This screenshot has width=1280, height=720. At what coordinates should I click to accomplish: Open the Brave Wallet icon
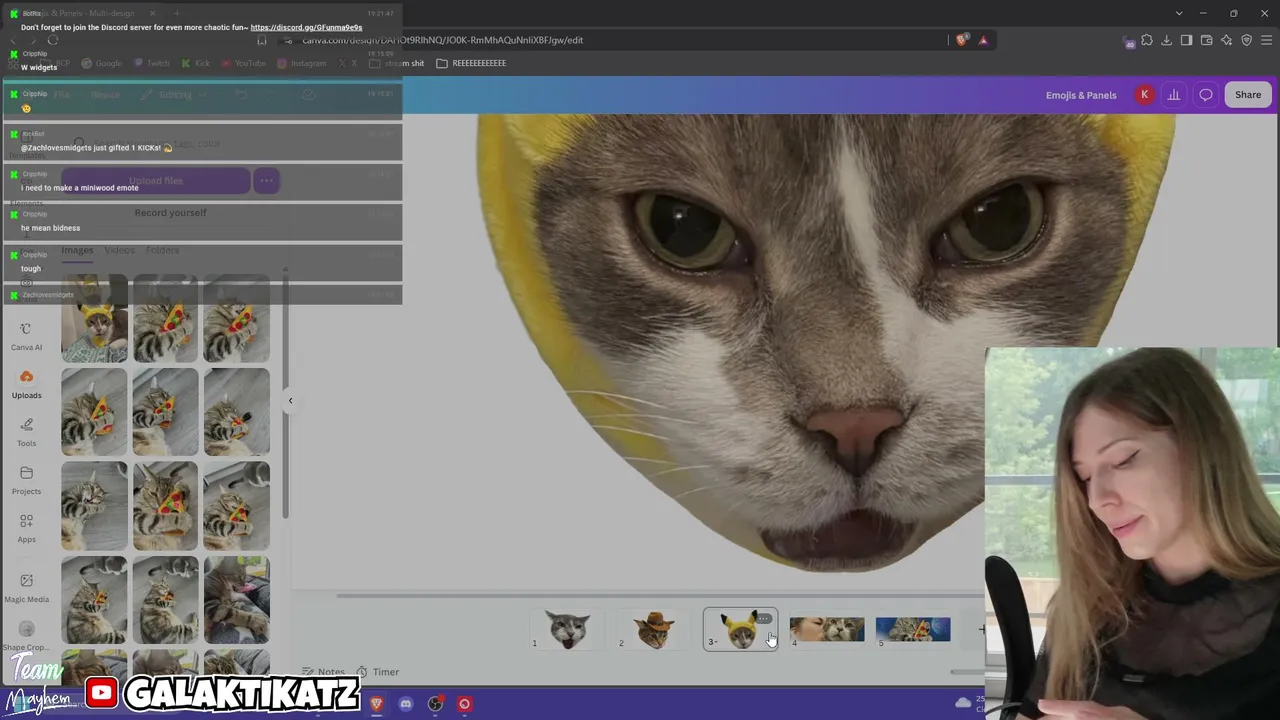coord(1206,40)
